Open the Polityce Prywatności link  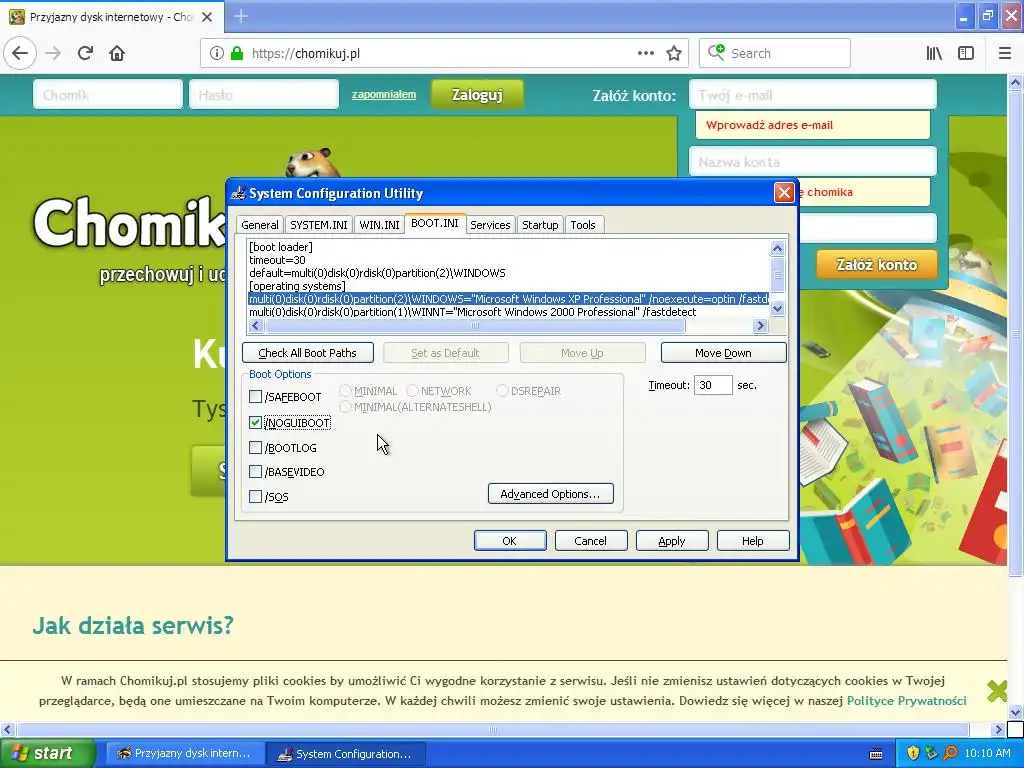tap(906, 701)
